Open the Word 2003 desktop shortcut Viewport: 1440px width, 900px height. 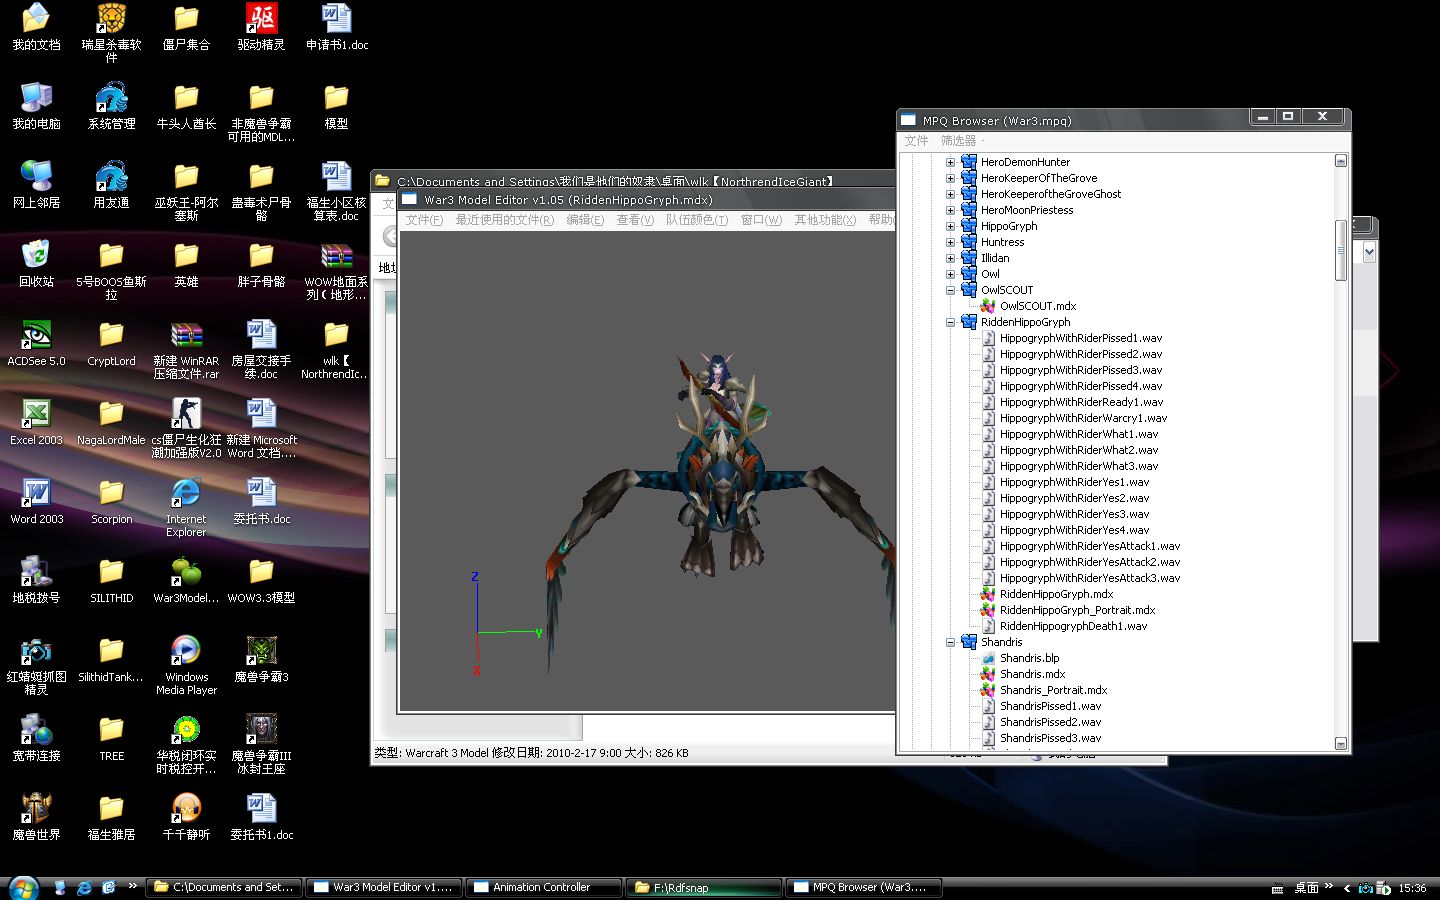pyautogui.click(x=36, y=500)
